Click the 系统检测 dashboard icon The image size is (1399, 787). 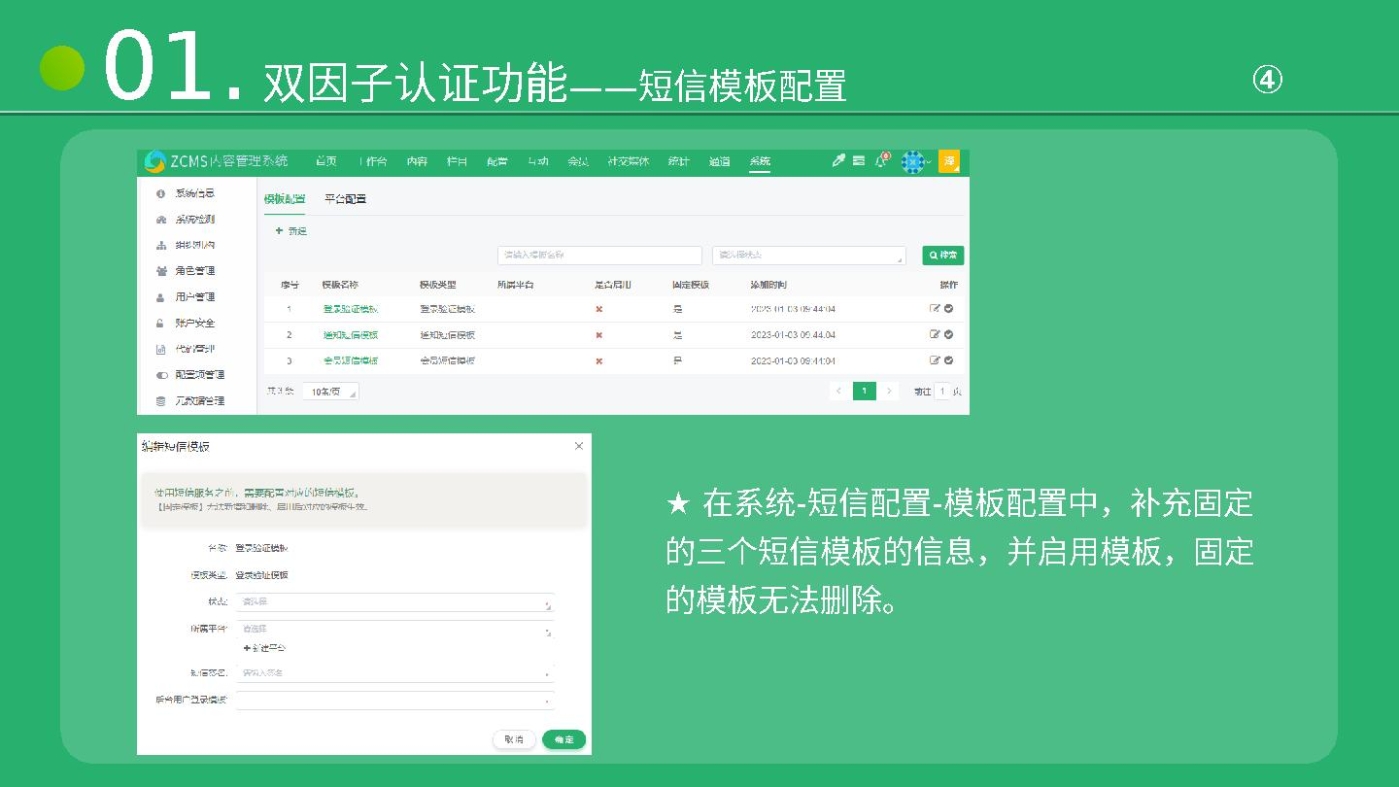click(161, 219)
